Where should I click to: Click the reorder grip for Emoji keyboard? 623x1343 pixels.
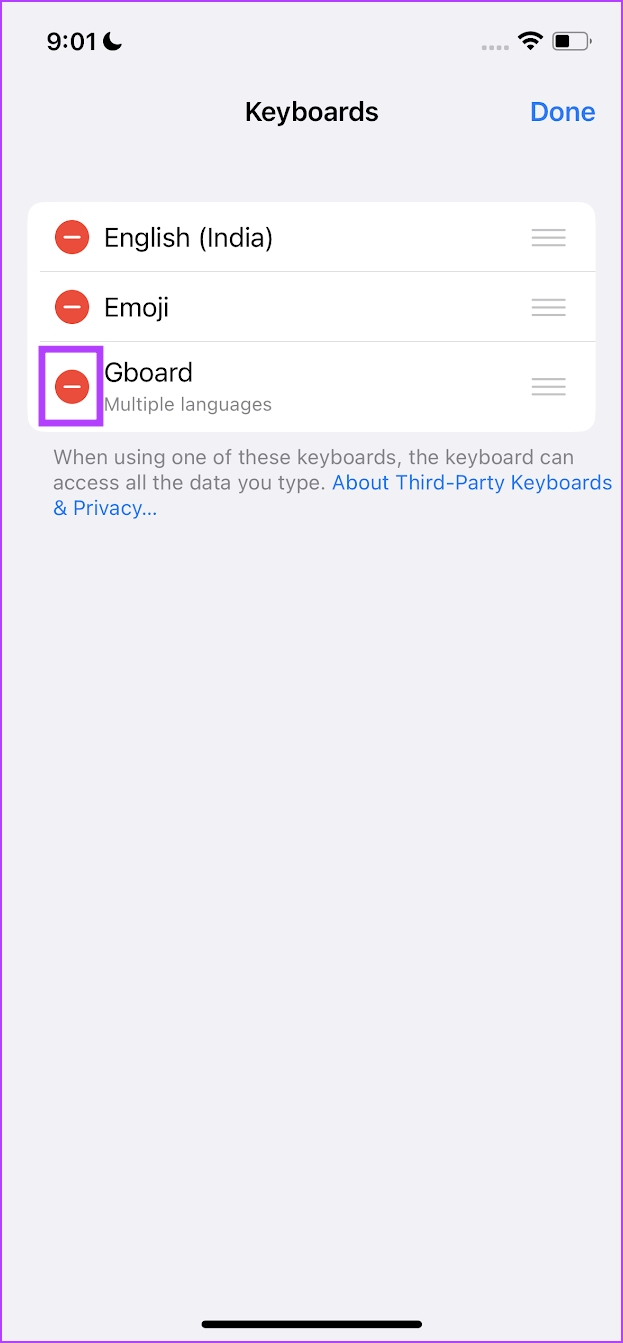[x=548, y=307]
